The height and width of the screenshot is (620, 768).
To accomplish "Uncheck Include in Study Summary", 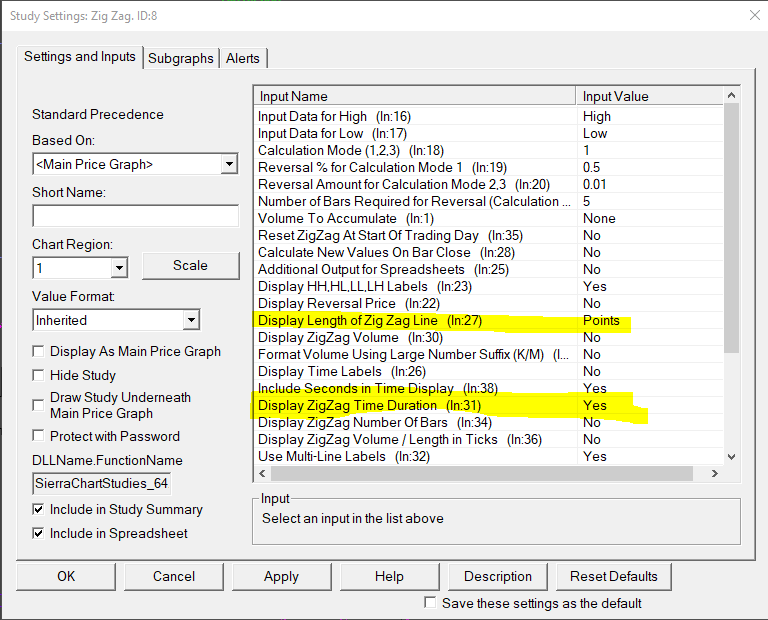I will click(x=39, y=510).
